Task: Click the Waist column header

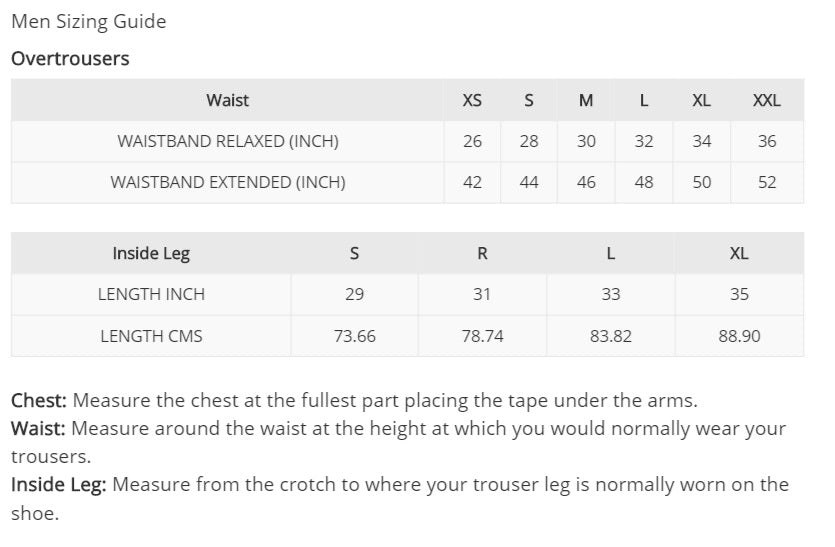Action: point(227,100)
